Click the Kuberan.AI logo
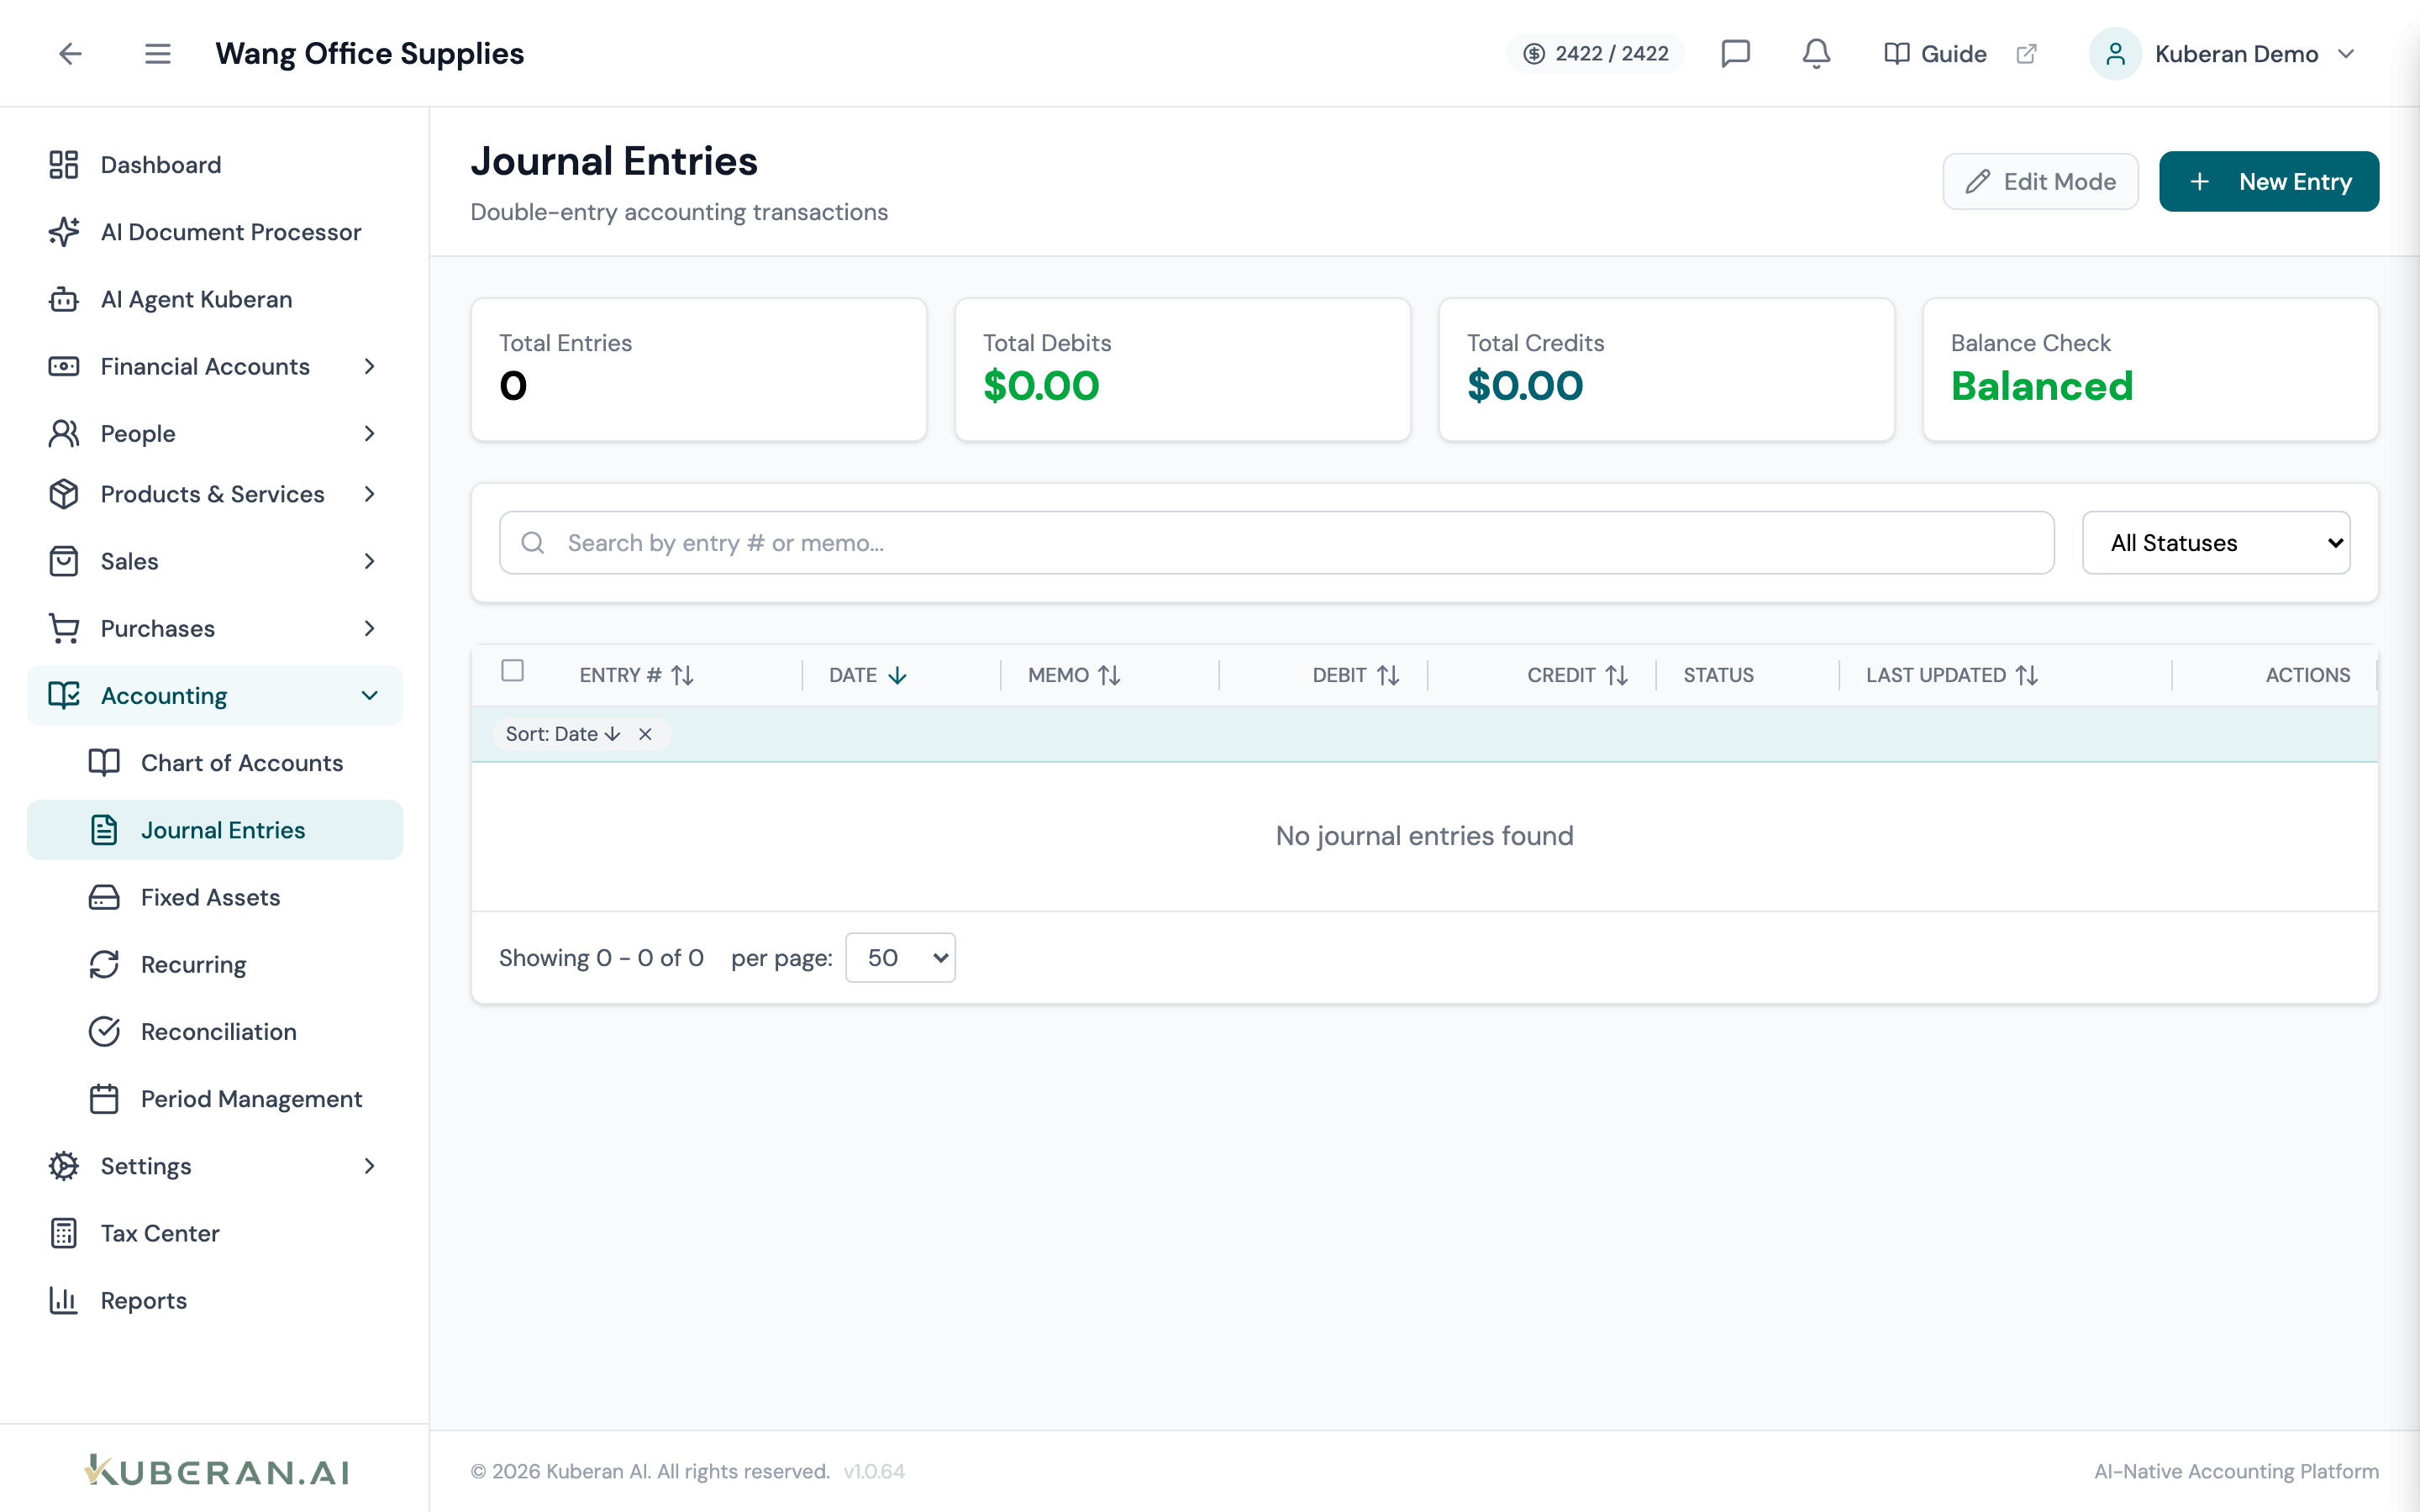 click(217, 1471)
